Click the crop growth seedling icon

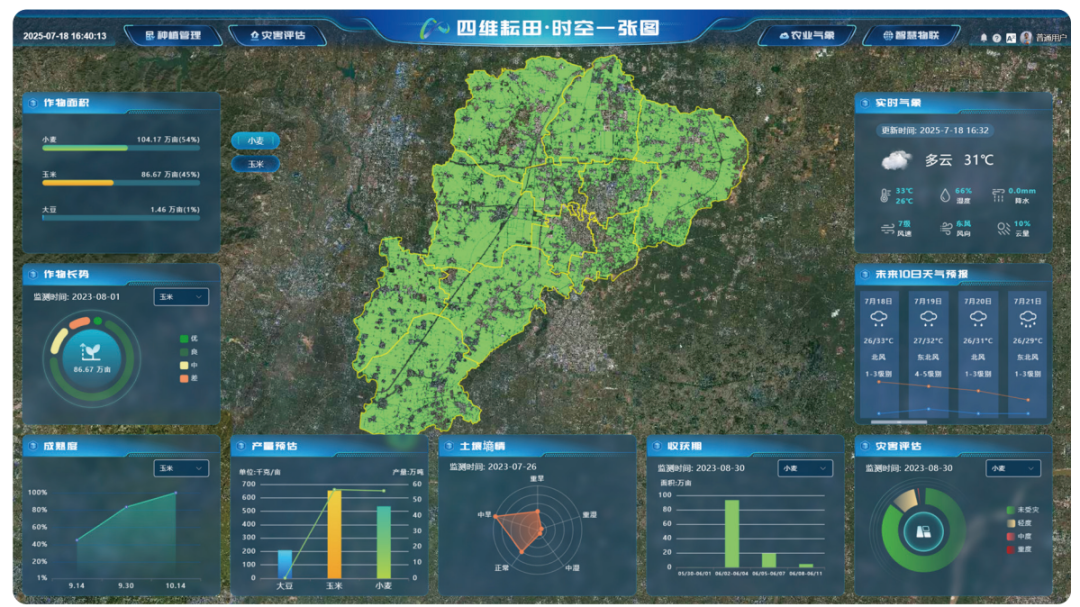[90, 352]
